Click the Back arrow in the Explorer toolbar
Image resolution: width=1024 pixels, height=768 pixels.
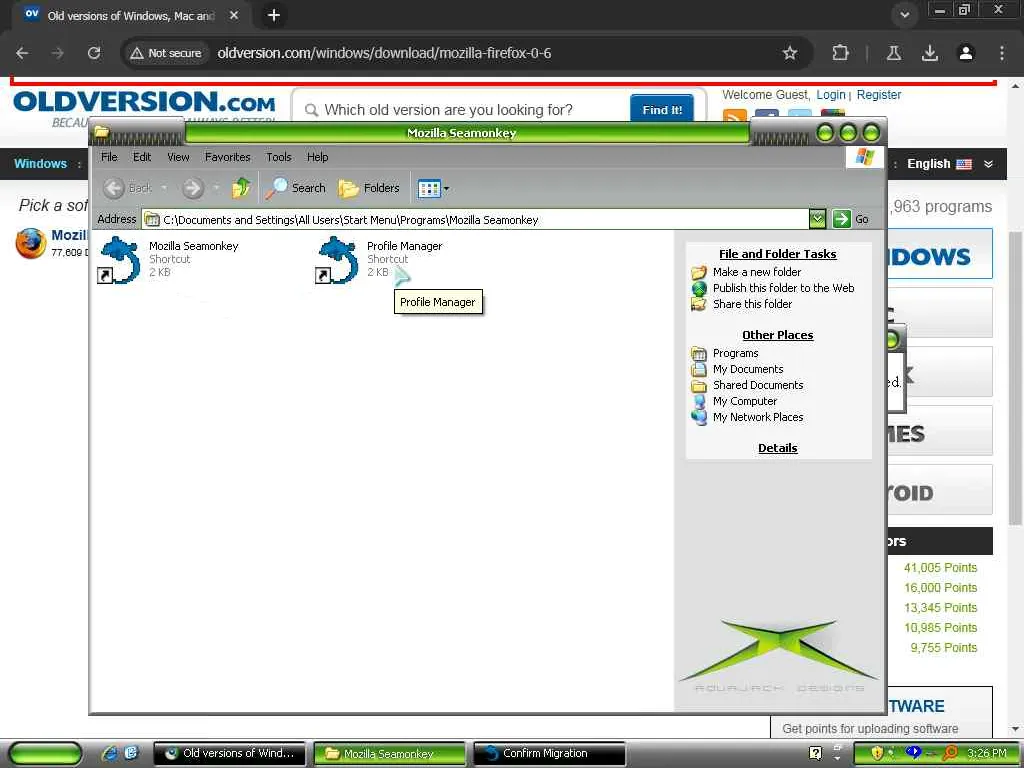coord(114,188)
